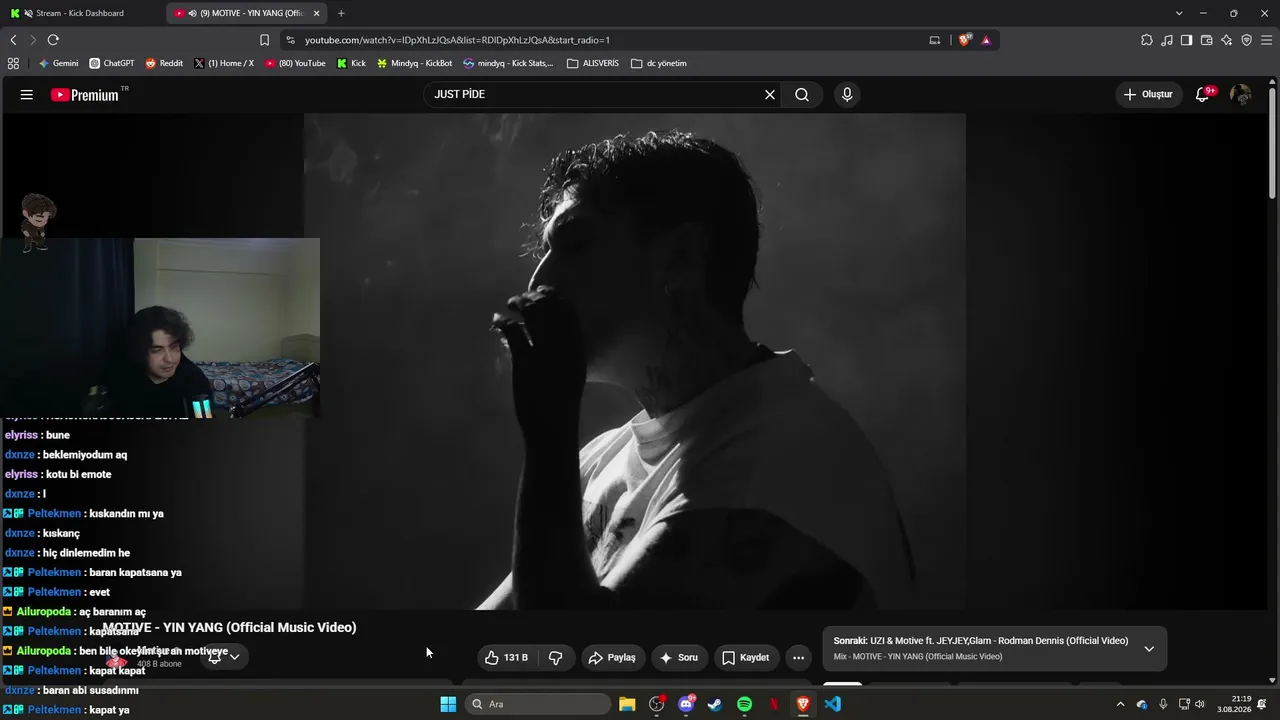Screen dimensions: 1280x720
Task: Dislike the YIN YANG video
Action: (x=556, y=658)
